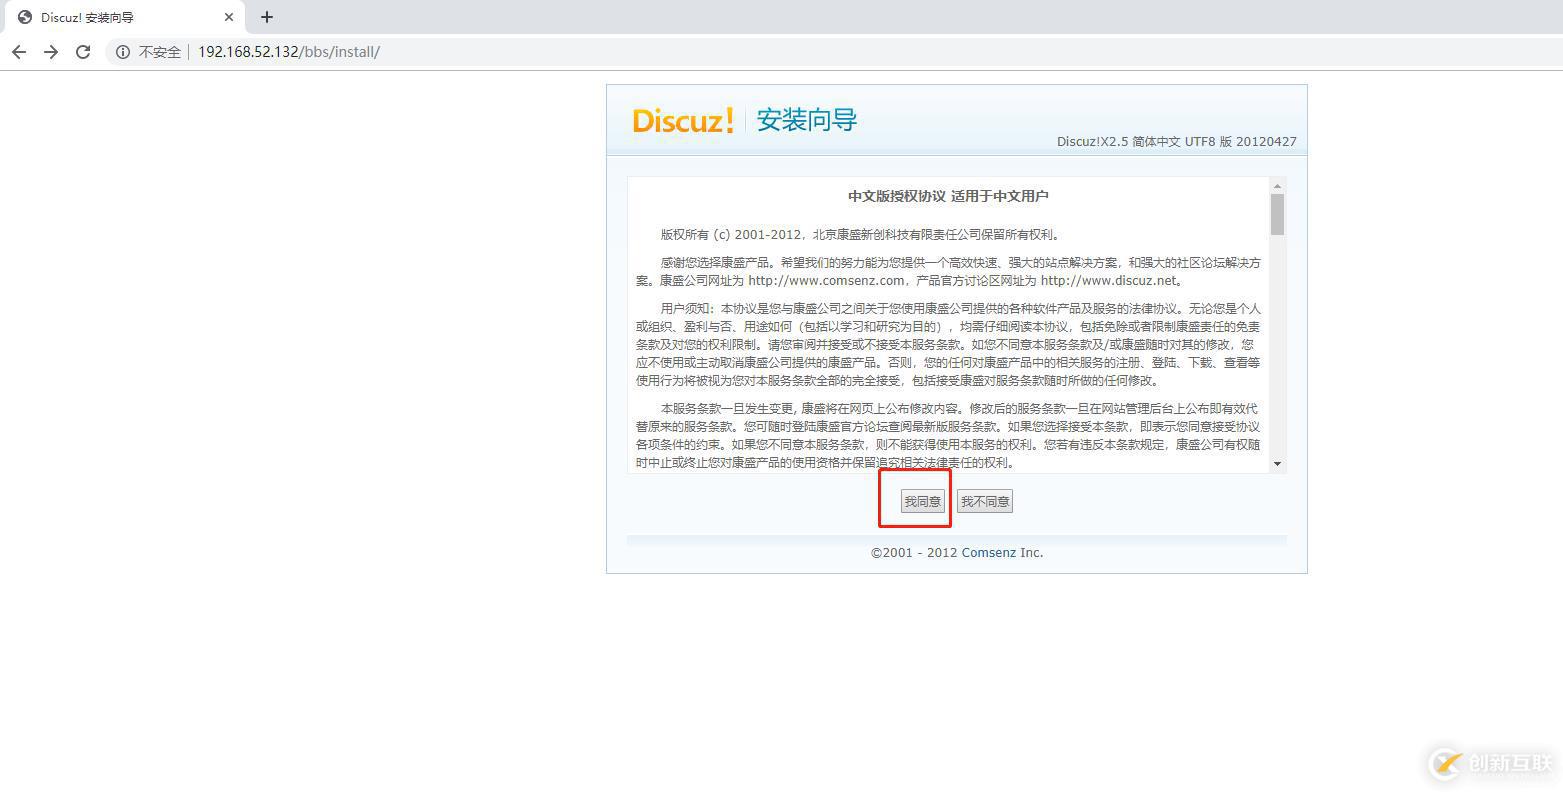1563x793 pixels.
Task: Click the license agreement title text
Action: (x=948, y=196)
